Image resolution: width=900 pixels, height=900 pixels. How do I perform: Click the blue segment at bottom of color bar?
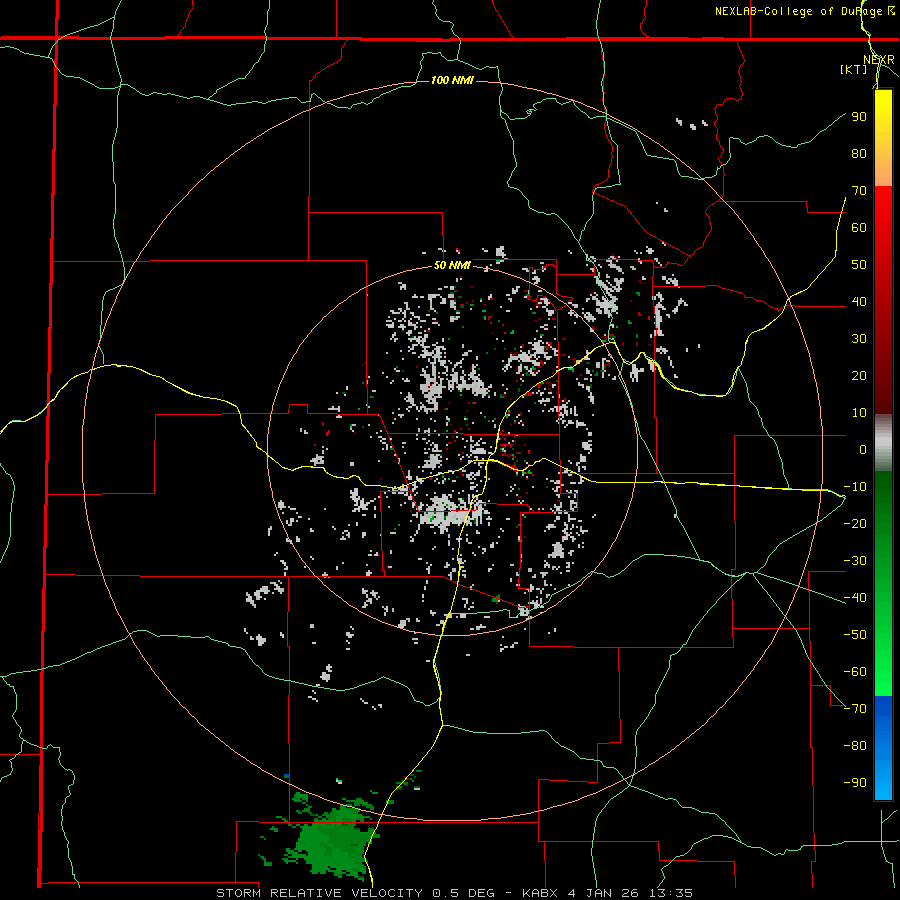(x=883, y=748)
